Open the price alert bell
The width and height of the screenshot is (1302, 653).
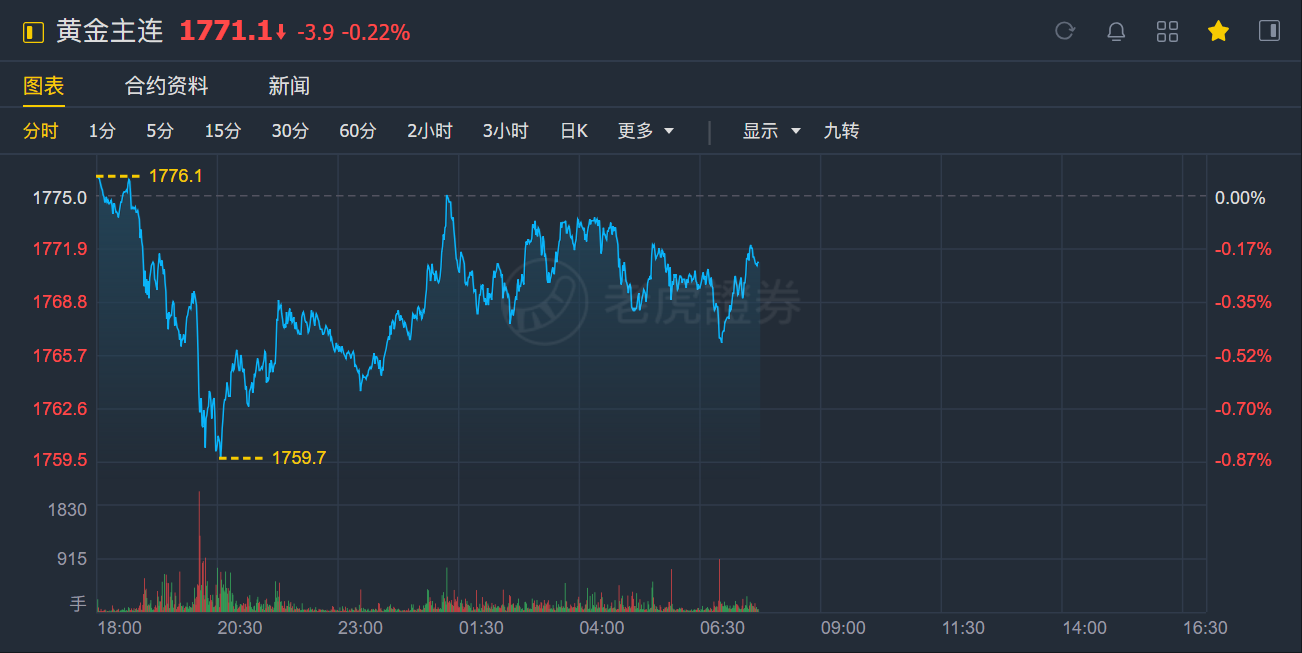(1116, 31)
